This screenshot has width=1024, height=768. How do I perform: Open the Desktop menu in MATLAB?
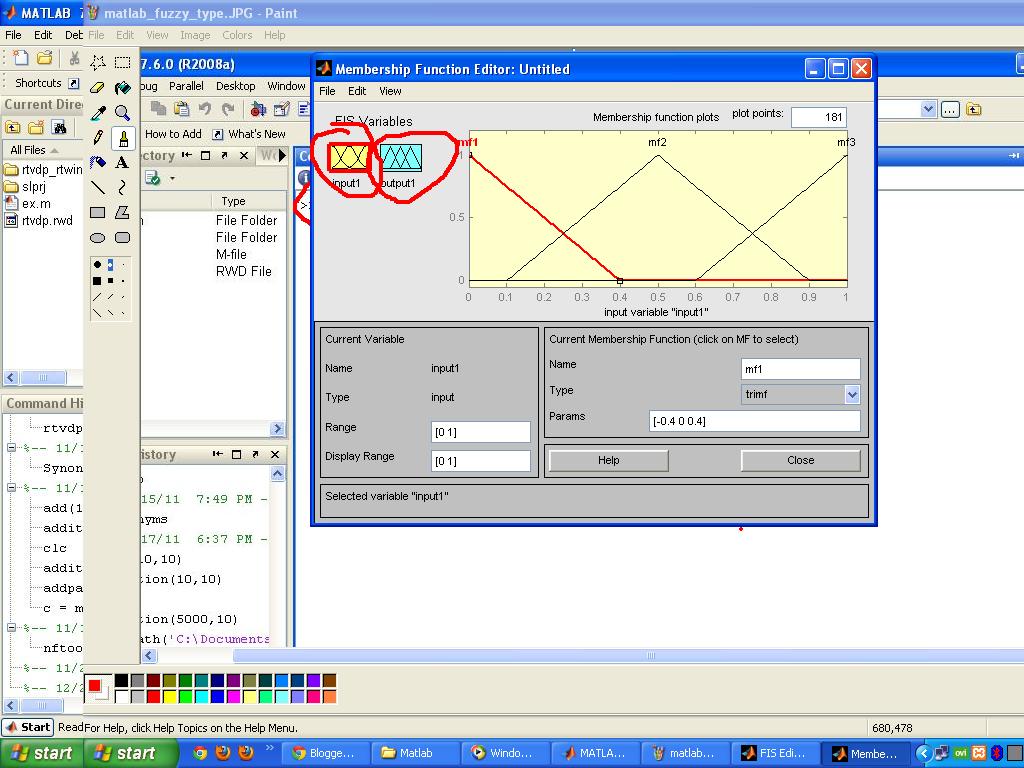236,86
